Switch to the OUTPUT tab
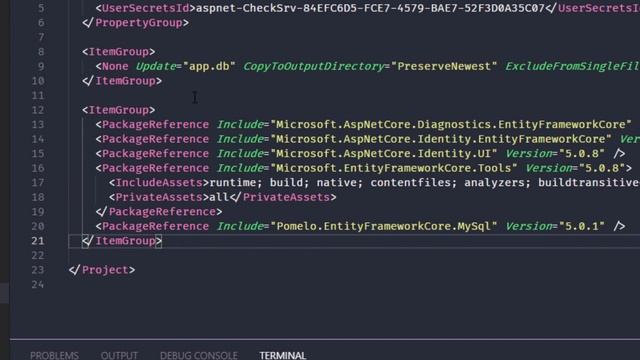This screenshot has width=640, height=360. coord(119,355)
